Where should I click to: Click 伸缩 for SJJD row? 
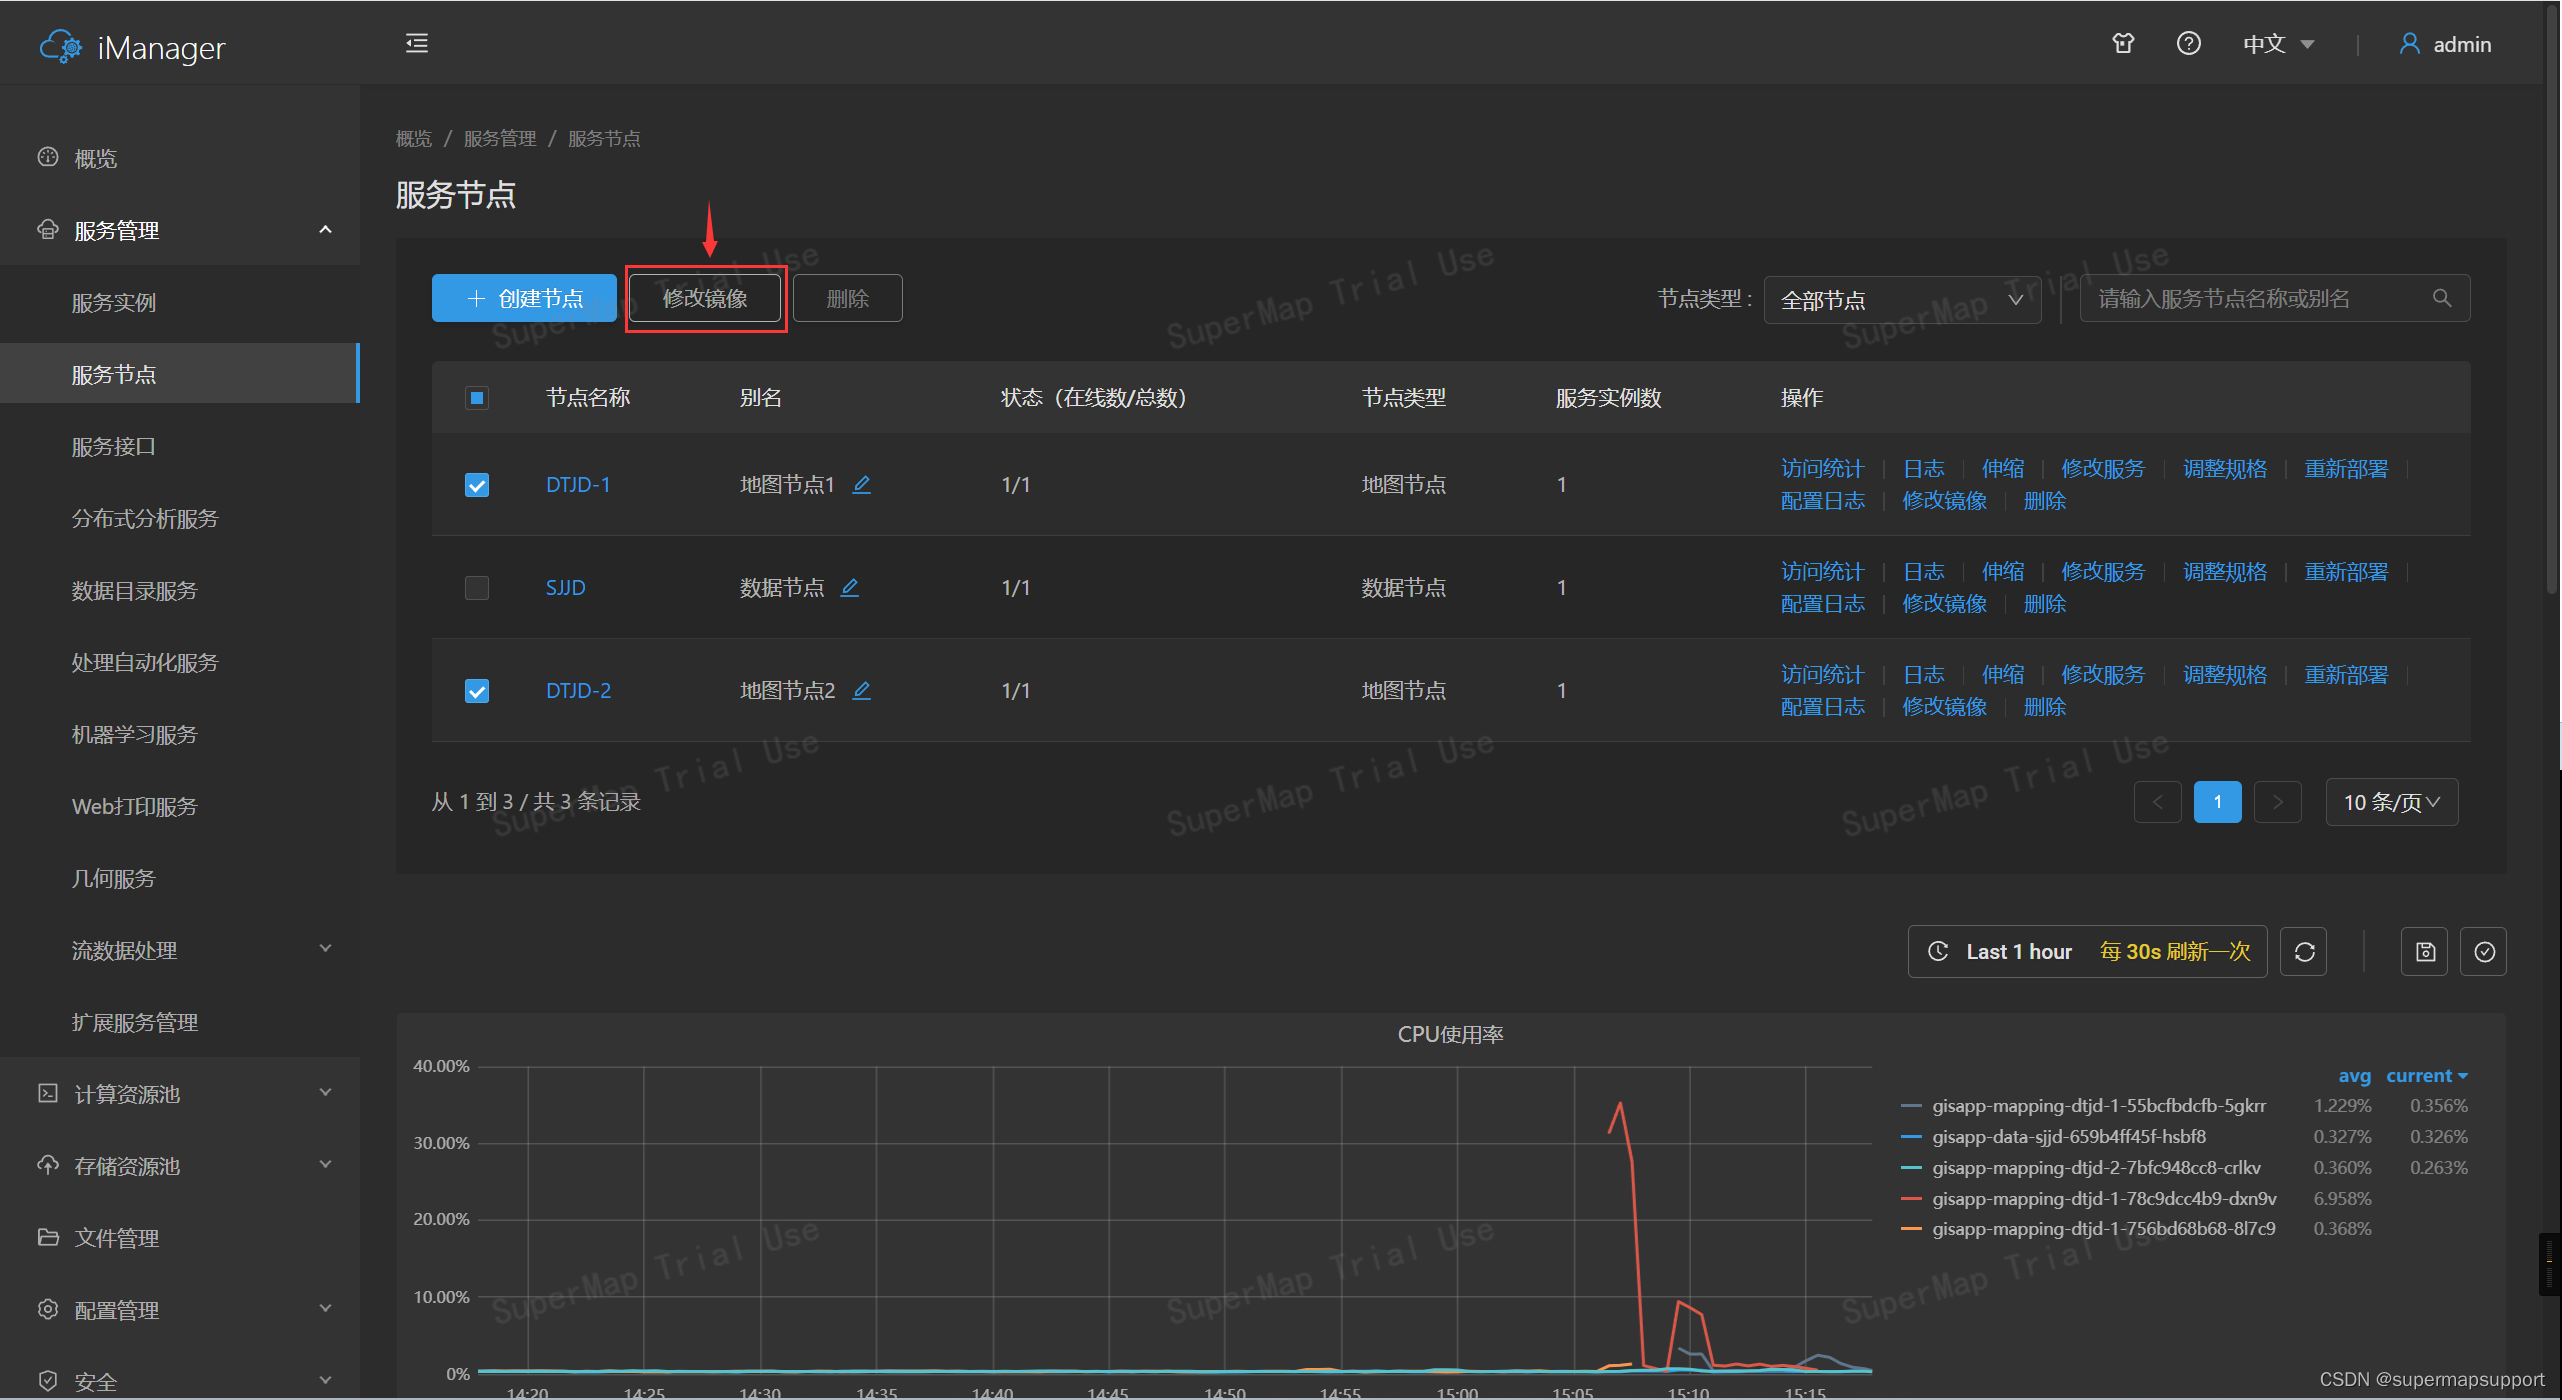click(x=2003, y=572)
